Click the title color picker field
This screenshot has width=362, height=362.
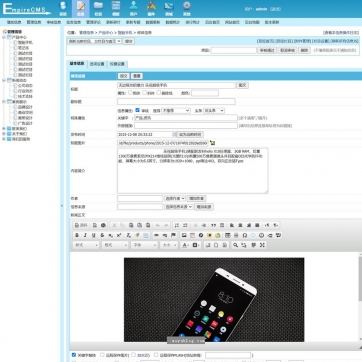coord(205,93)
